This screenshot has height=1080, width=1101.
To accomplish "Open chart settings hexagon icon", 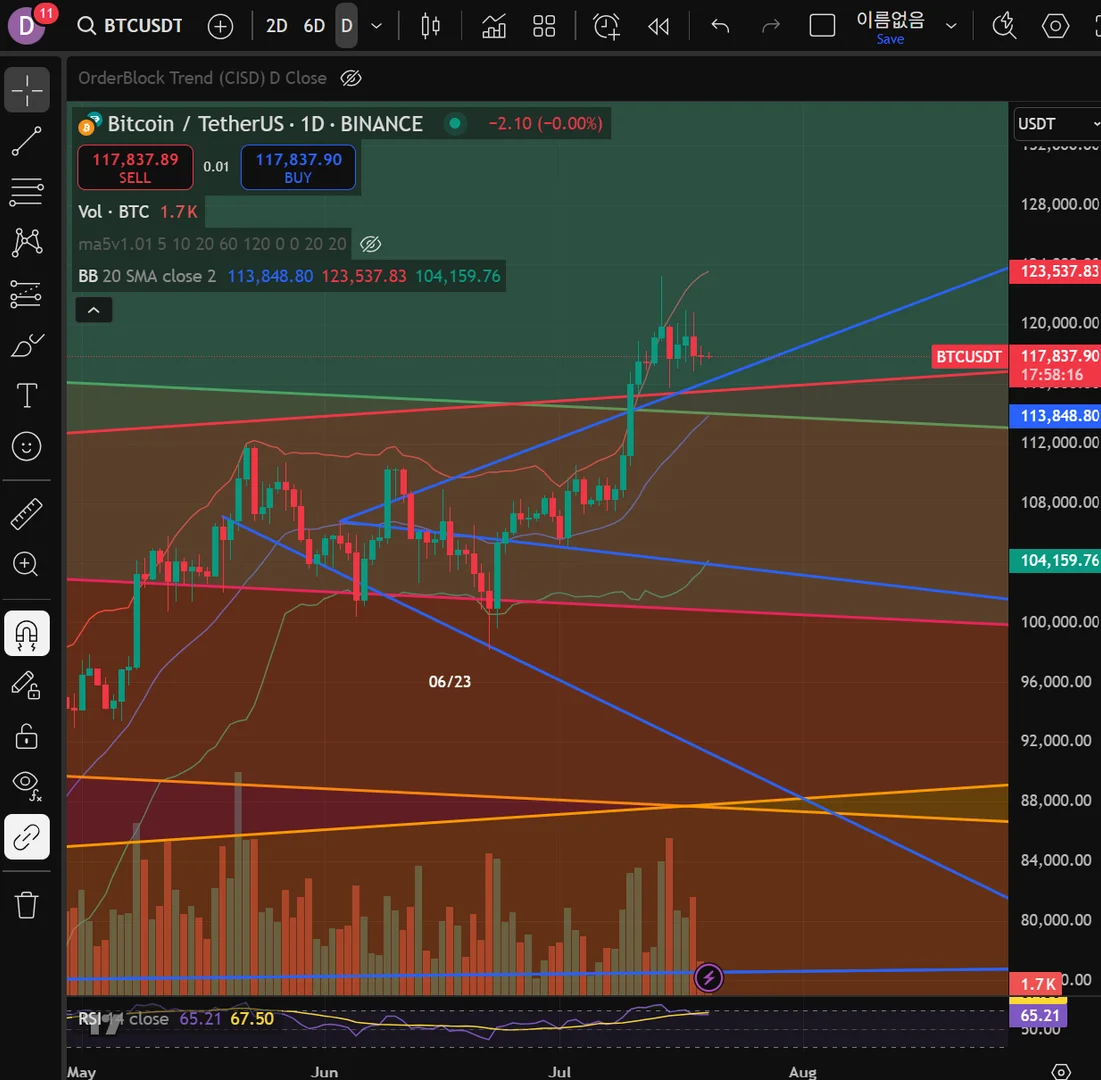I will (1055, 27).
